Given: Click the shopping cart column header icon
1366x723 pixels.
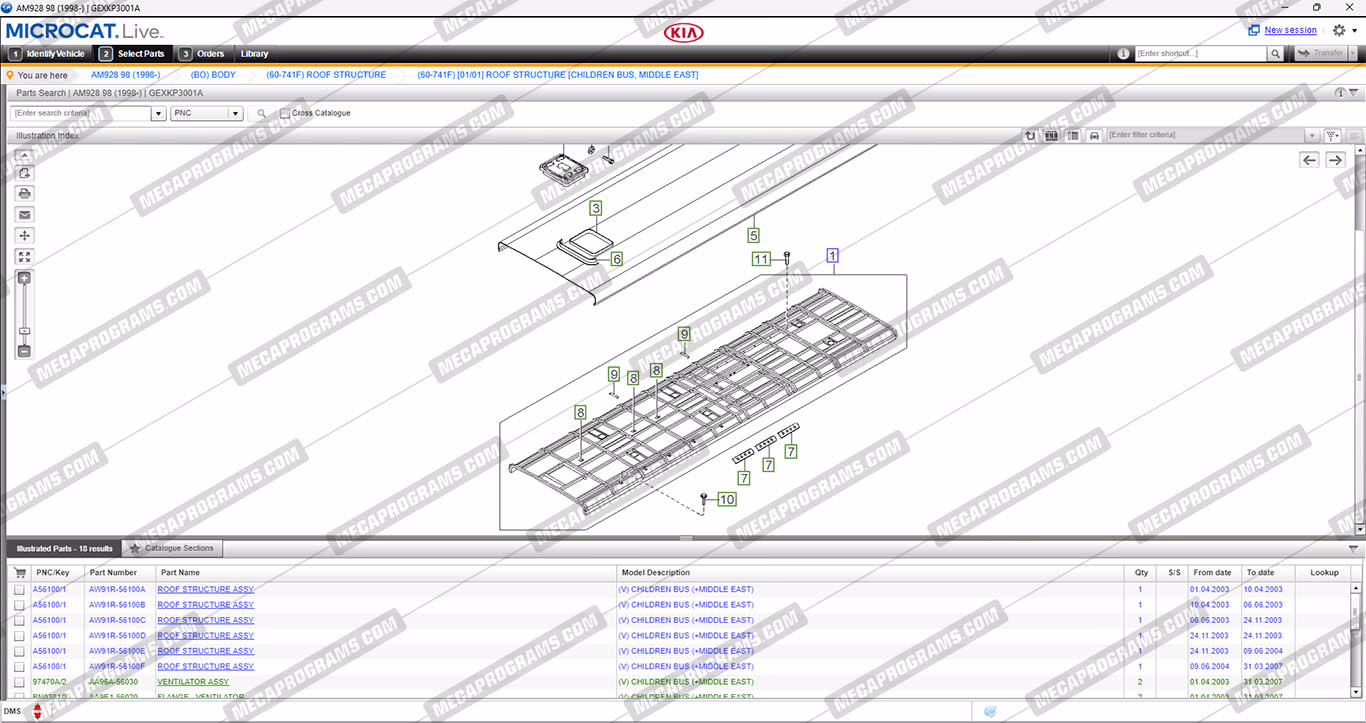Looking at the screenshot, I should tap(20, 573).
